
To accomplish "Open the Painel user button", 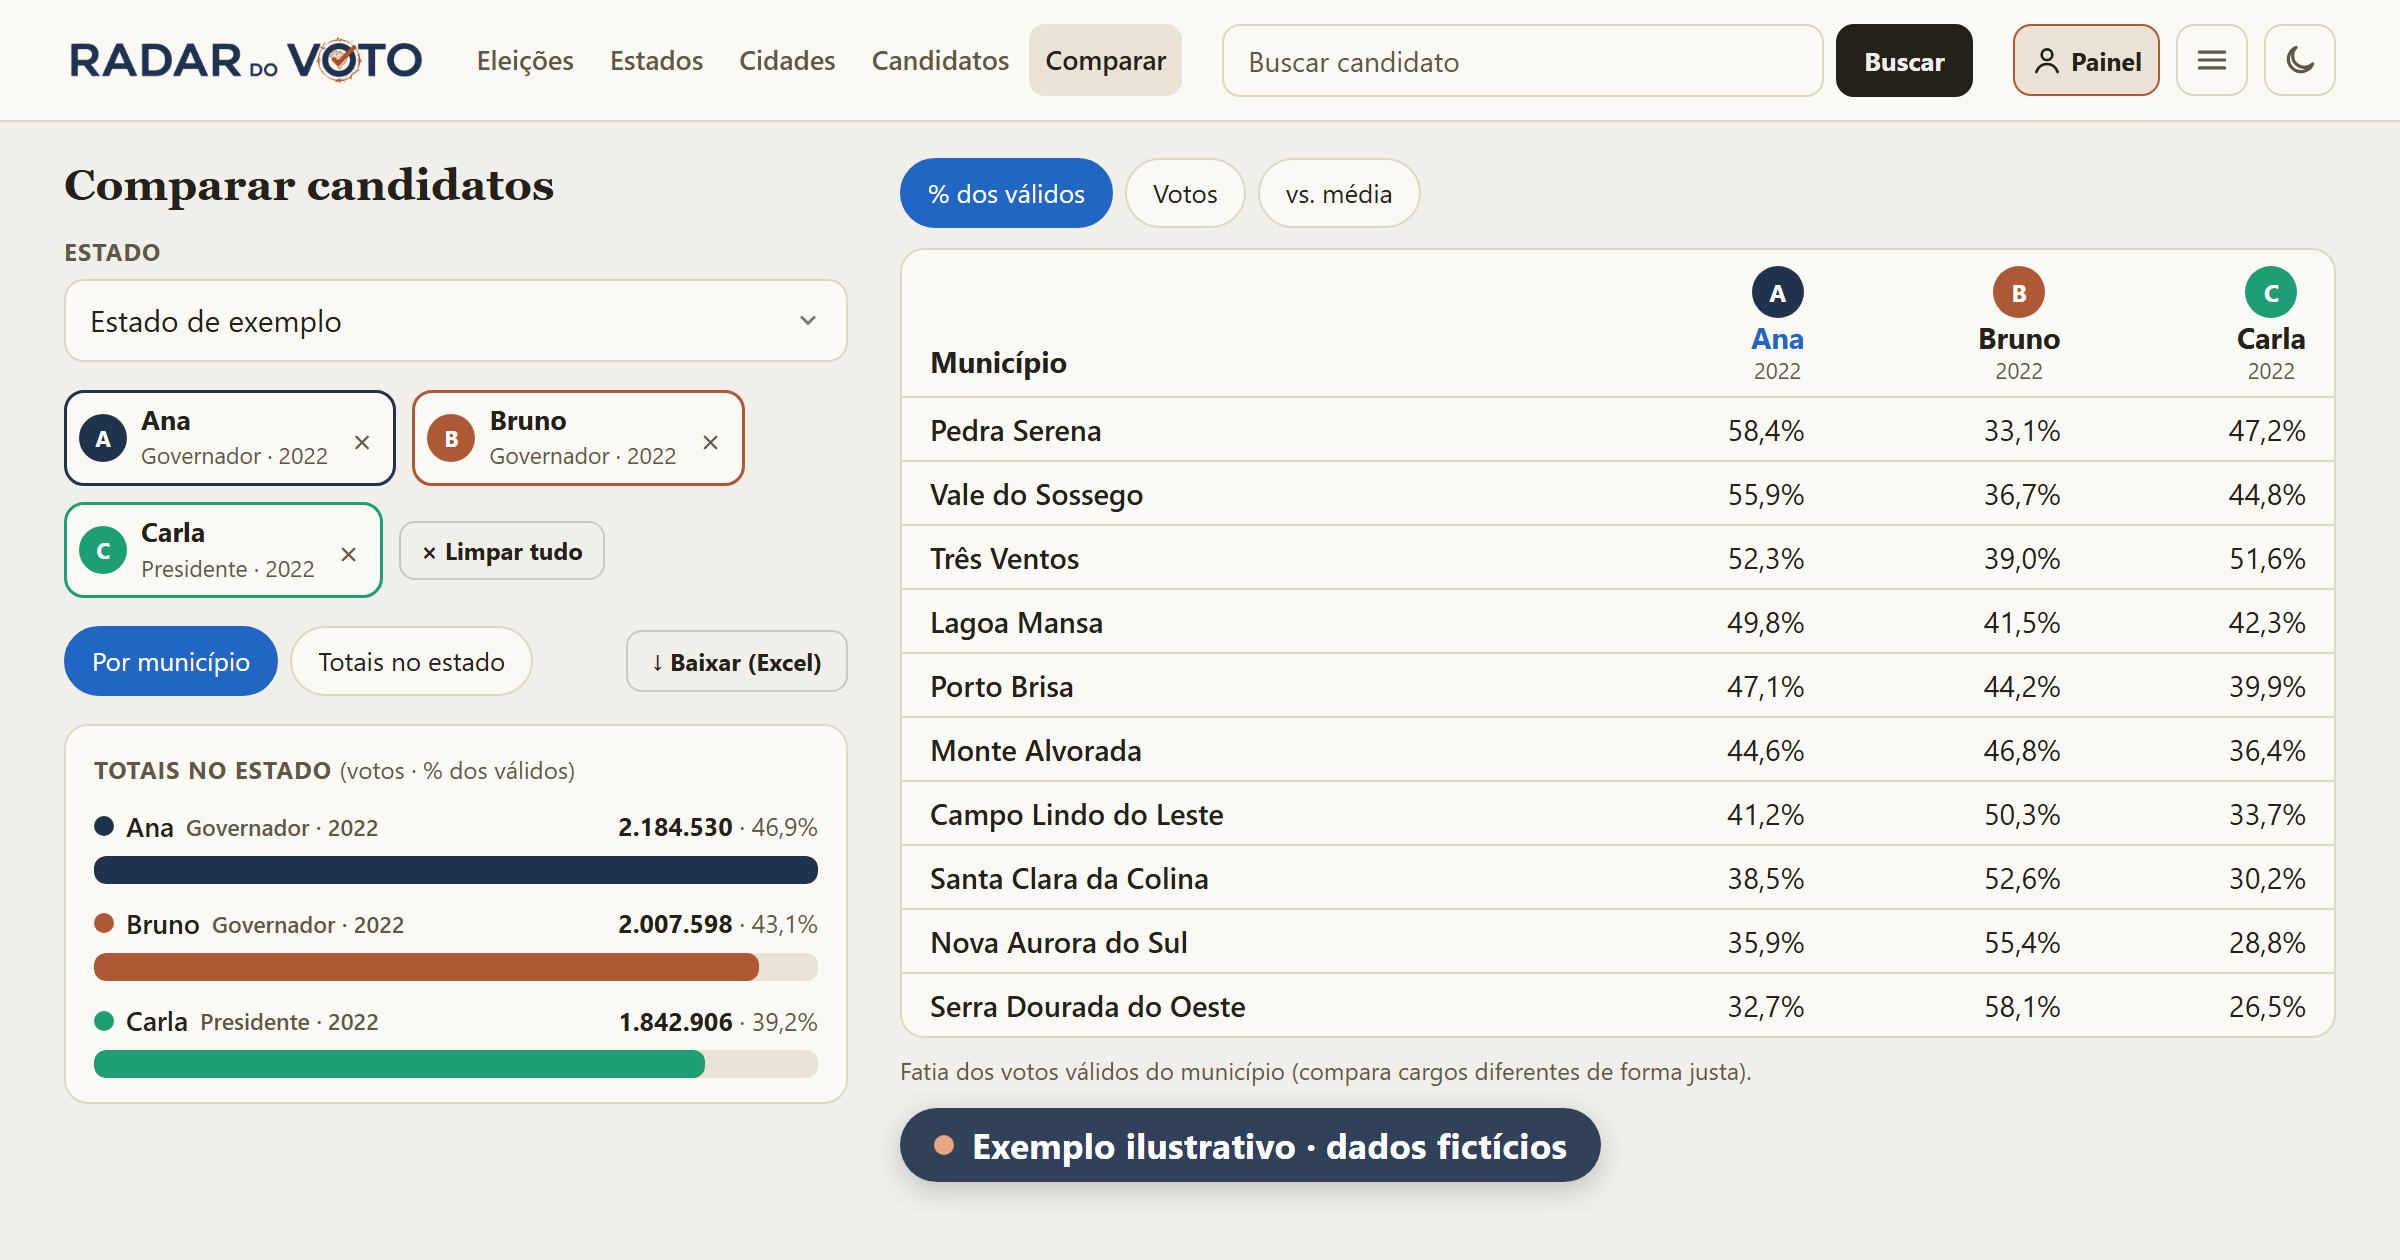I will 2086,61.
